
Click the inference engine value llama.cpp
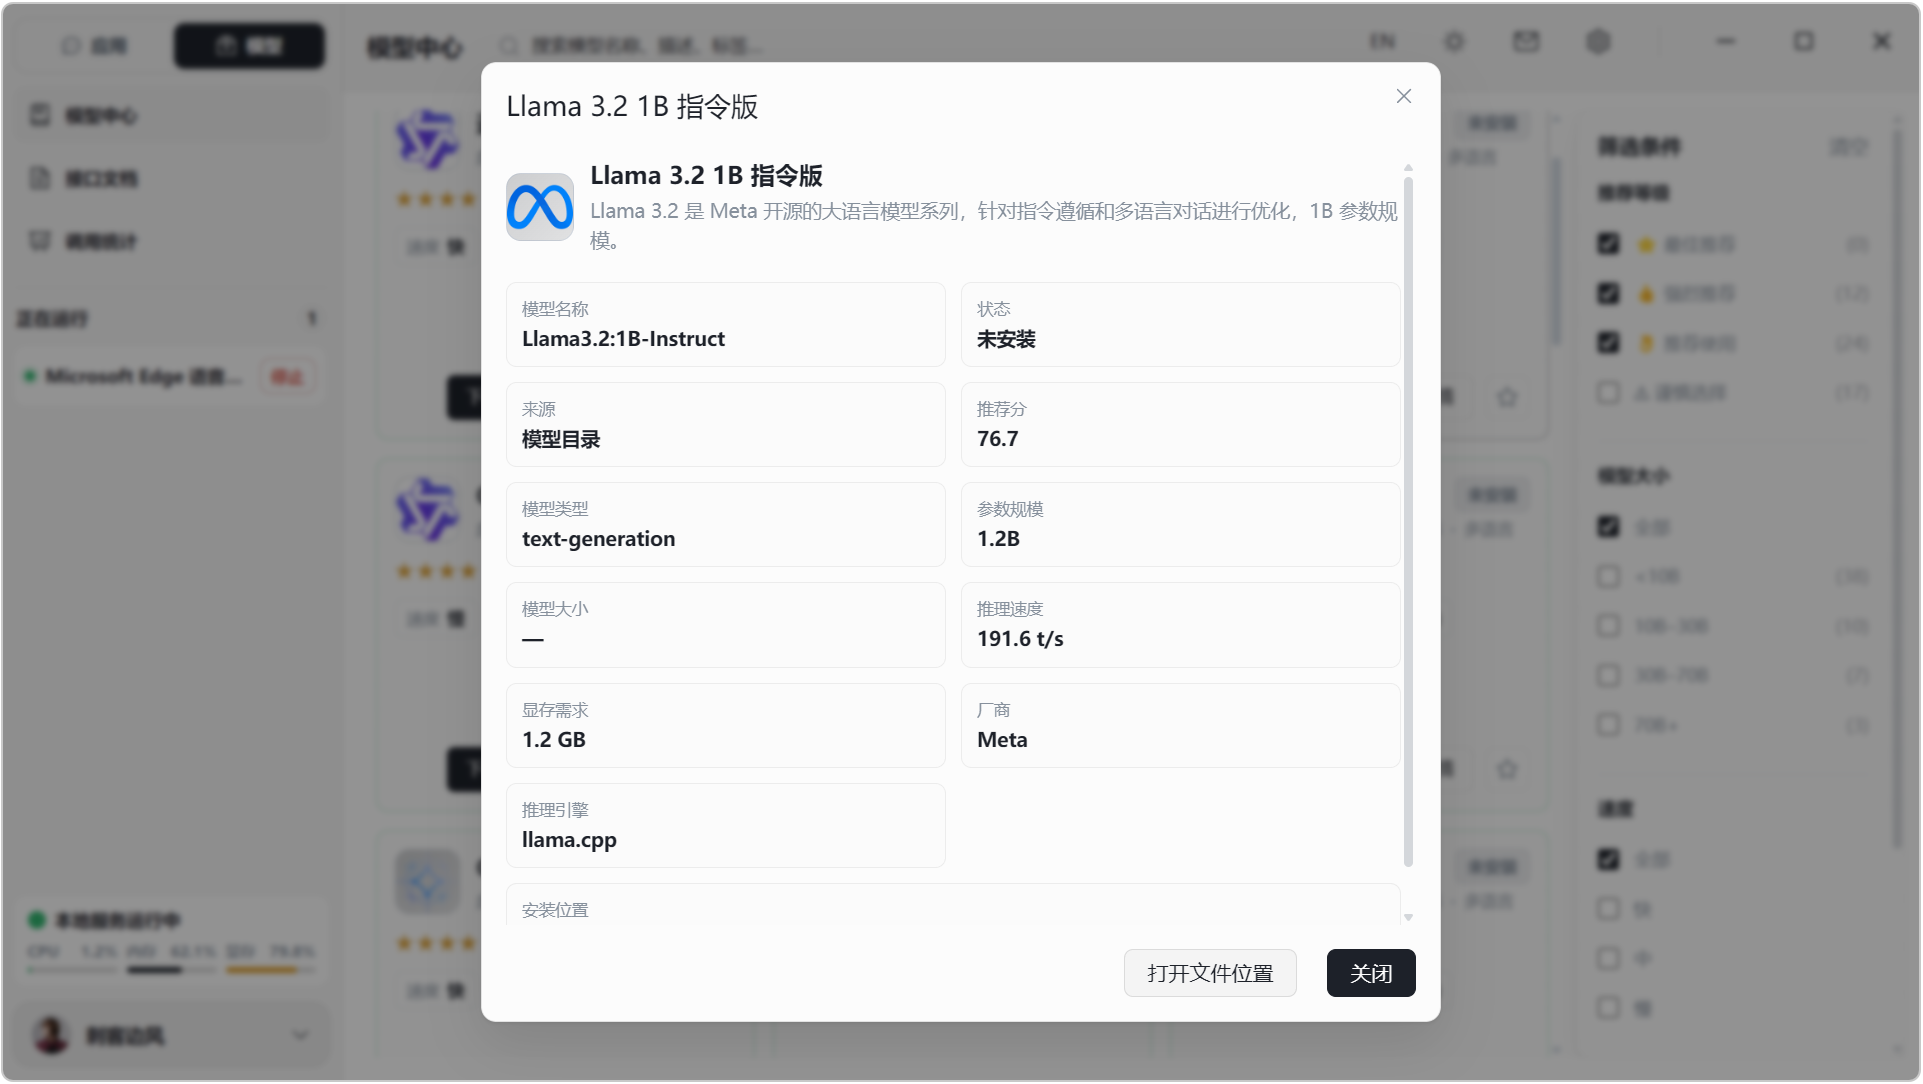570,841
